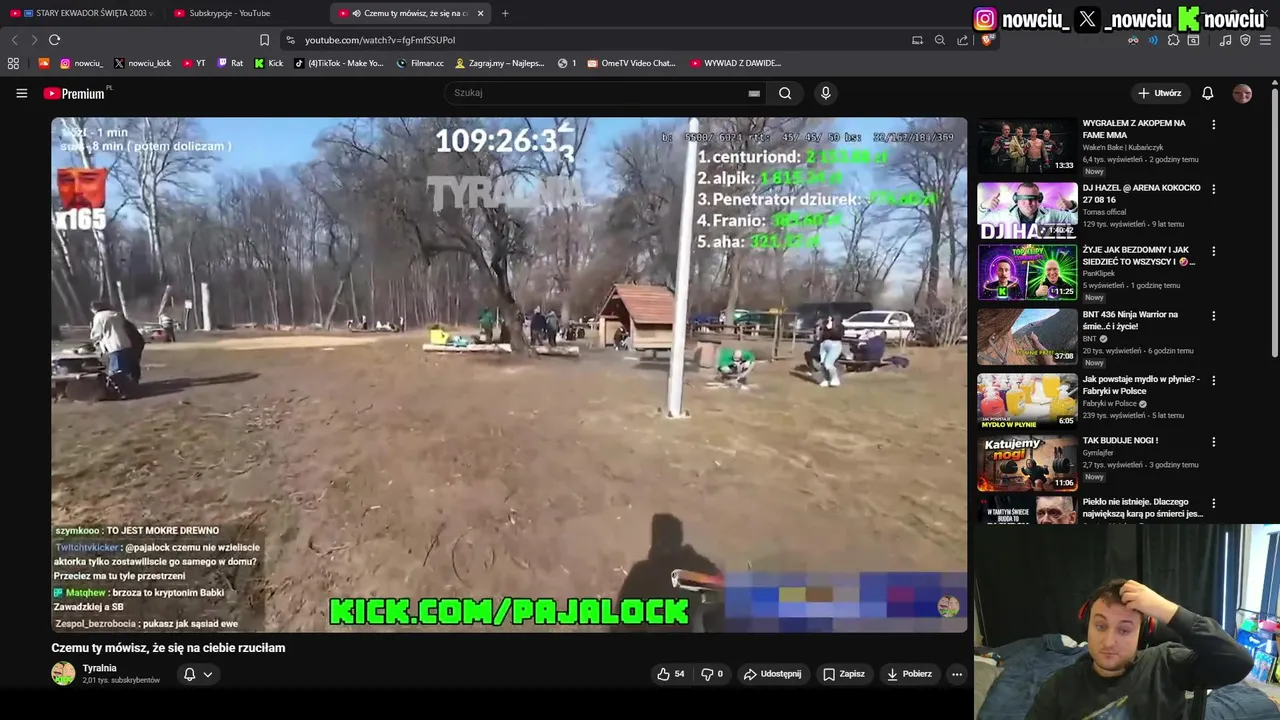Switch to Subskrypcje - YouTube tab
Viewport: 1280px width, 720px height.
click(245, 13)
